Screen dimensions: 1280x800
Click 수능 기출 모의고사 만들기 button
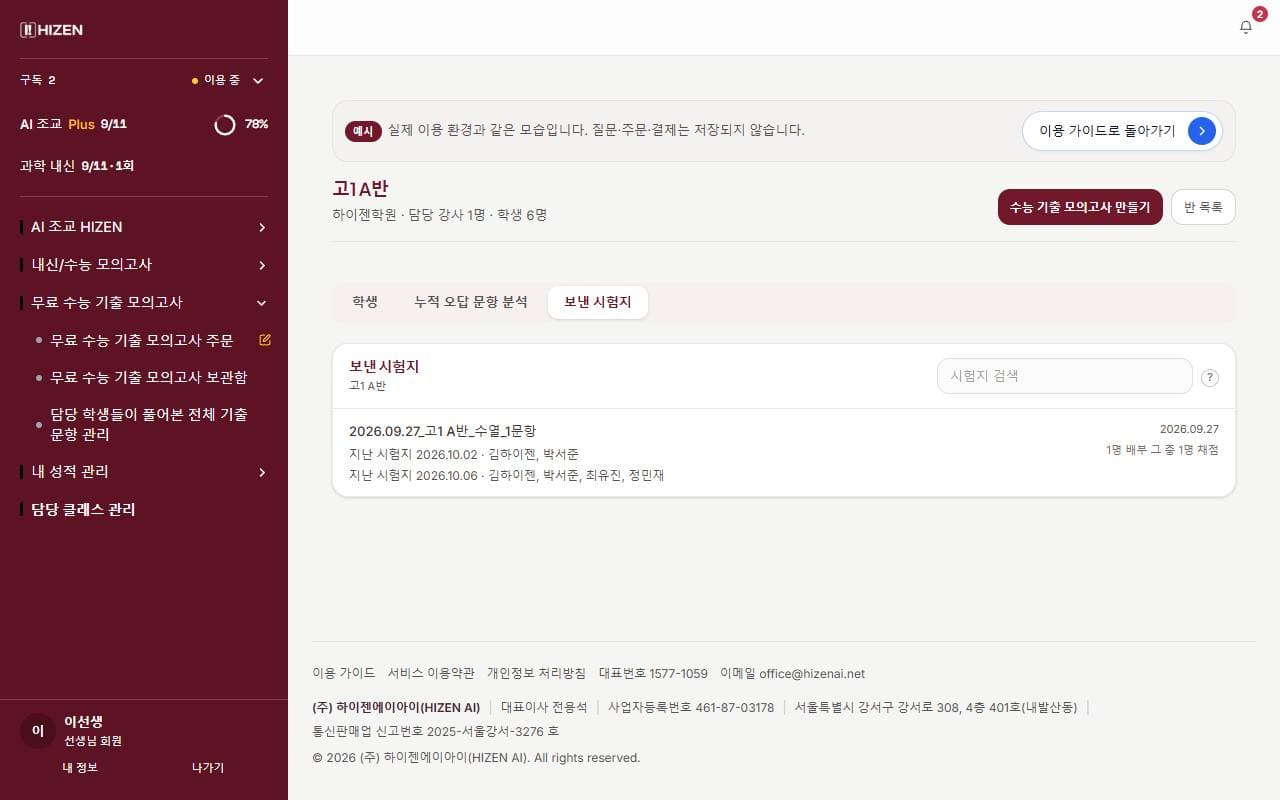pos(1080,207)
